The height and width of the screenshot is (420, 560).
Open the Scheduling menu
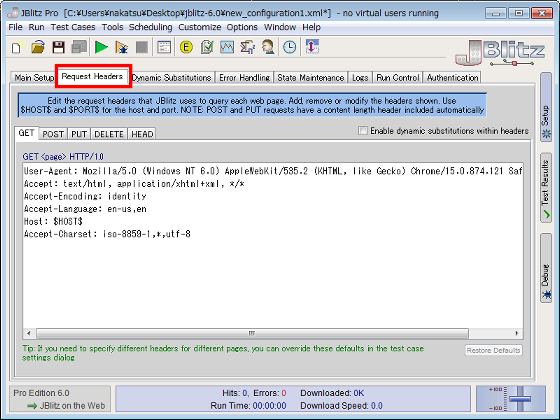click(150, 27)
